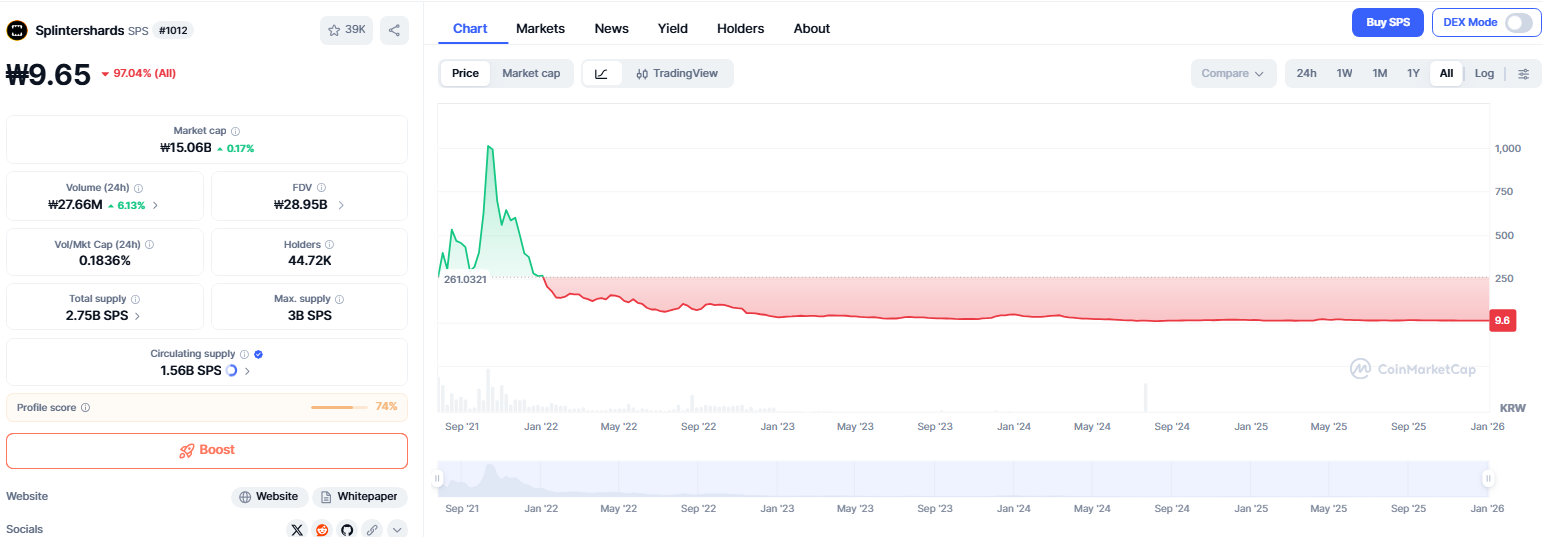Click the red 9.6 current price label

click(1502, 321)
